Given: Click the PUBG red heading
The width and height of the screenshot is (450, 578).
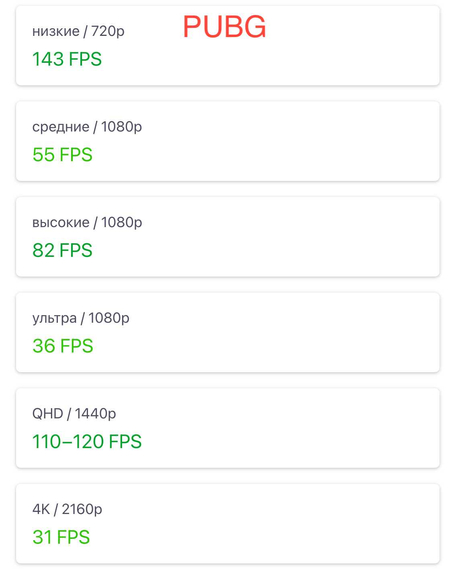Looking at the screenshot, I should pos(224,27).
